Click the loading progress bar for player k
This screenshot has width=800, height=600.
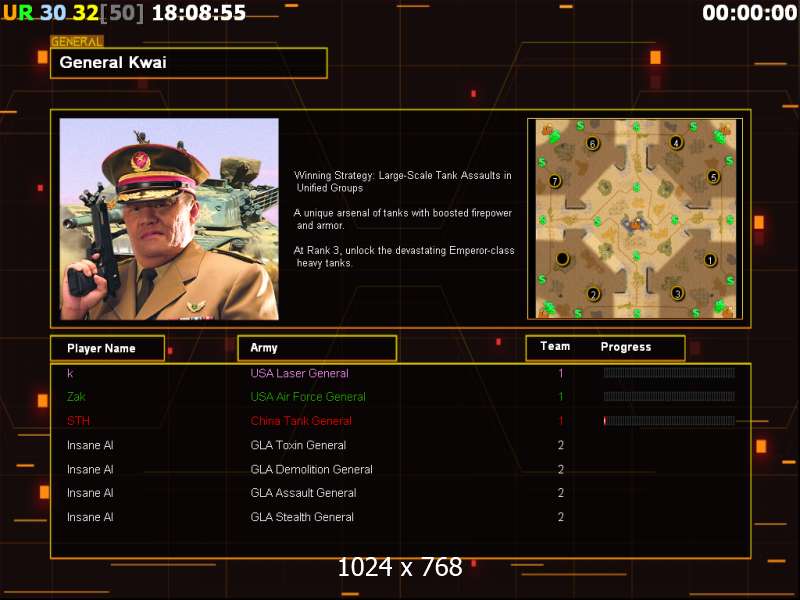[x=669, y=373]
